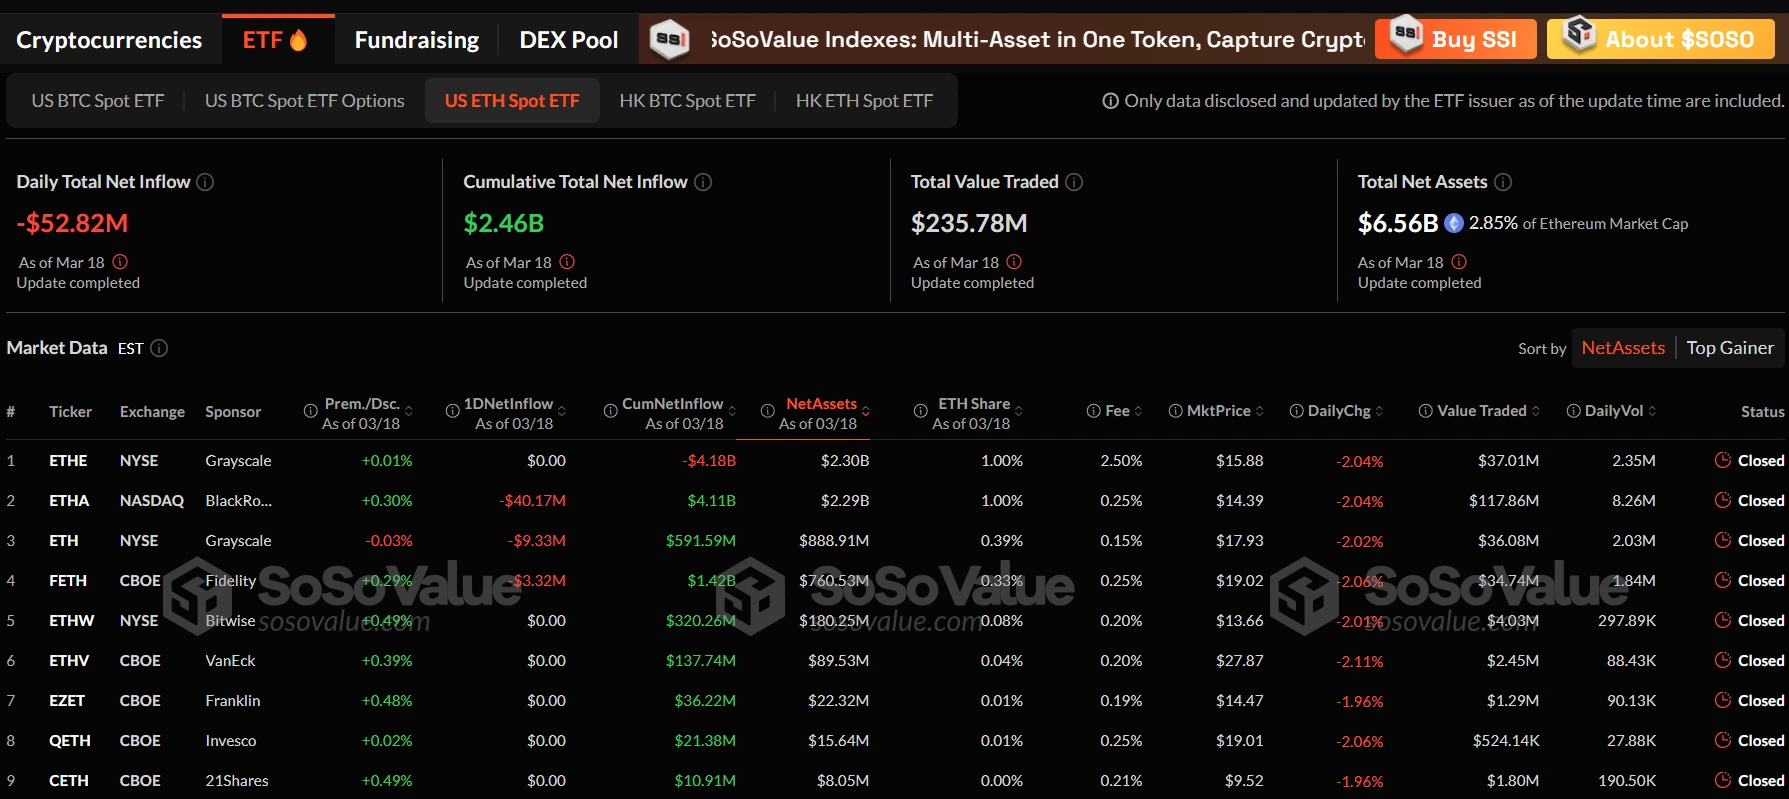Click info icon before Value Traded column header
Image resolution: width=1789 pixels, height=799 pixels.
[1426, 411]
